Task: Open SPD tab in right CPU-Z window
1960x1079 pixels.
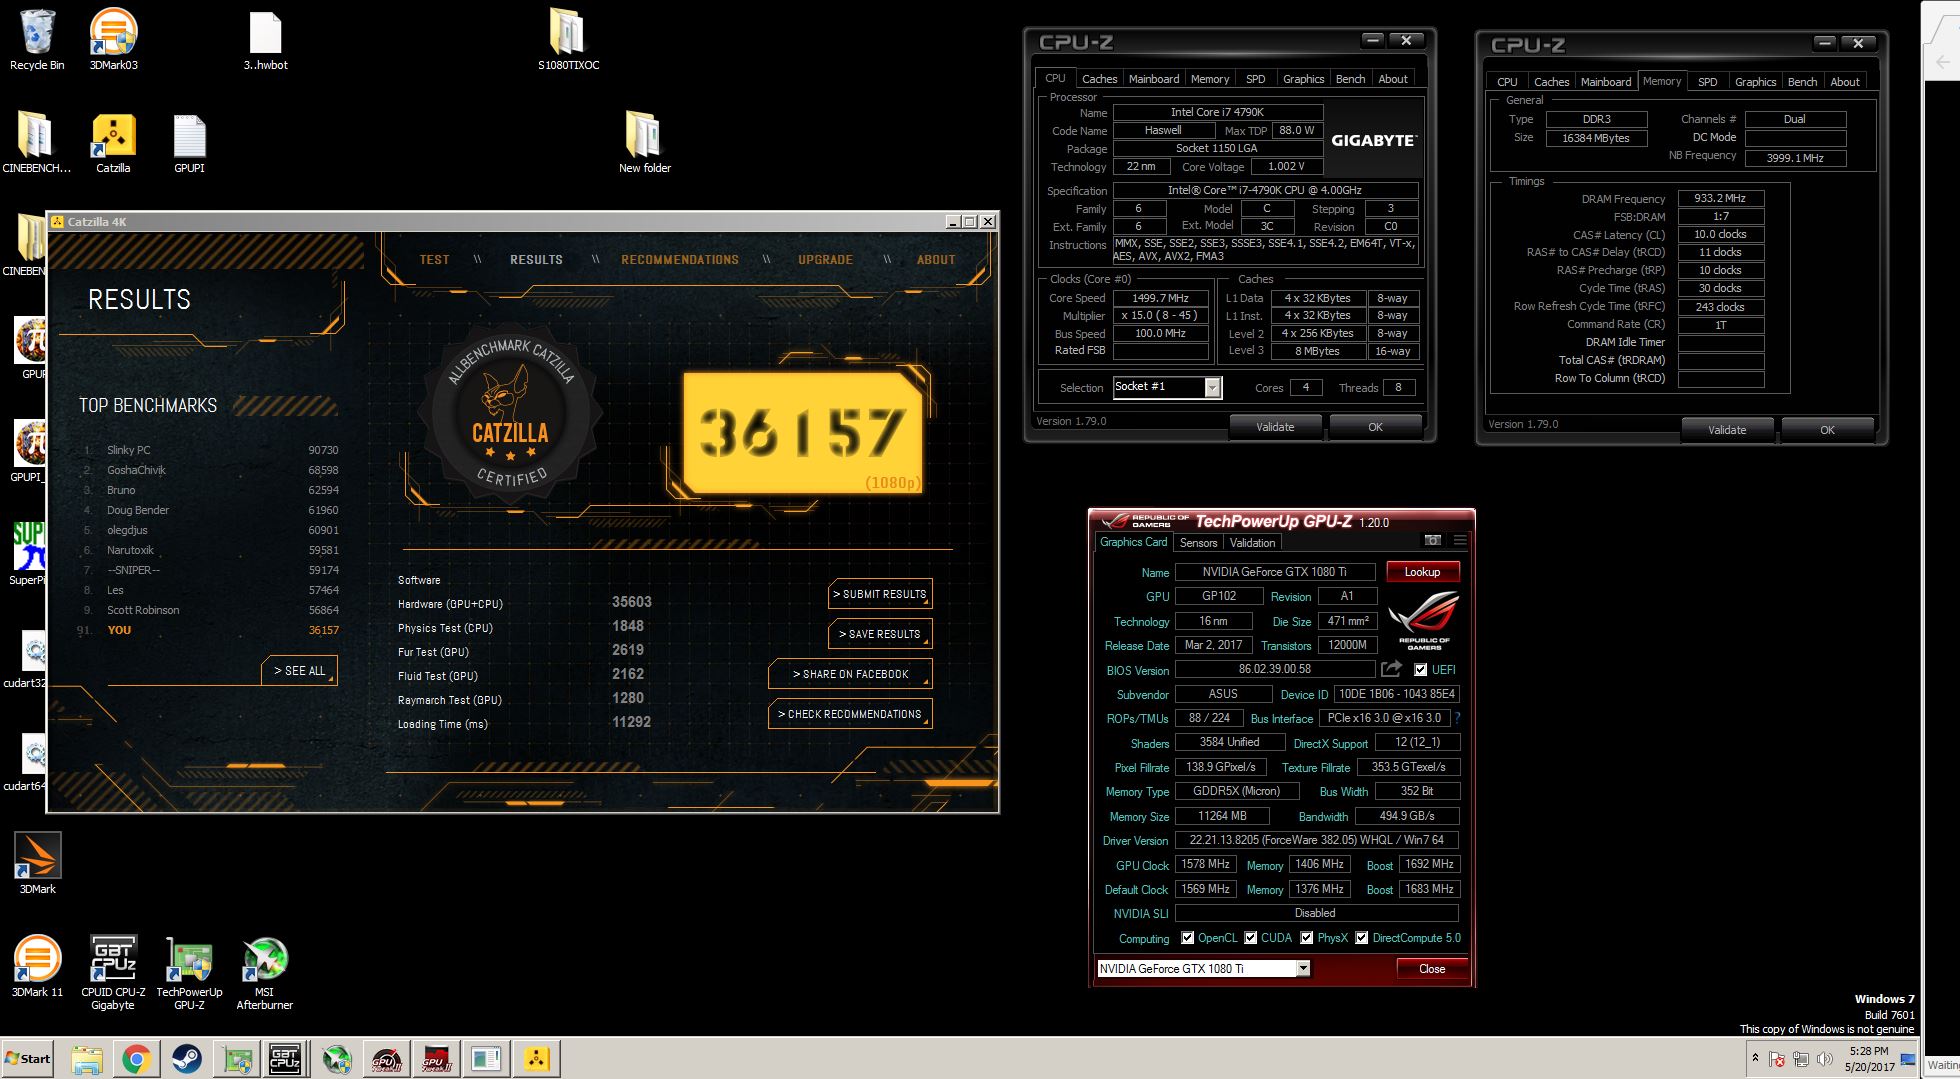Action: click(x=1708, y=82)
